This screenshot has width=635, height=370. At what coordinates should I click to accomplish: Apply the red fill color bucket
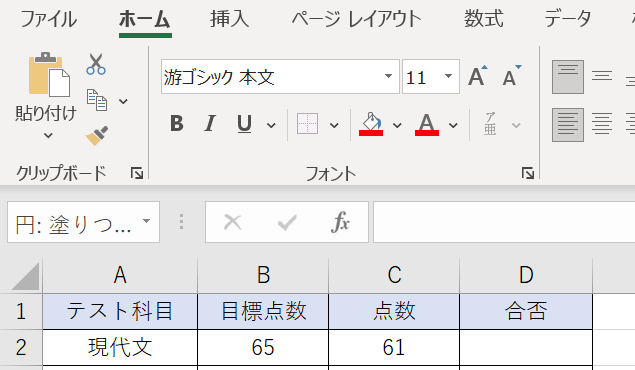(x=371, y=124)
